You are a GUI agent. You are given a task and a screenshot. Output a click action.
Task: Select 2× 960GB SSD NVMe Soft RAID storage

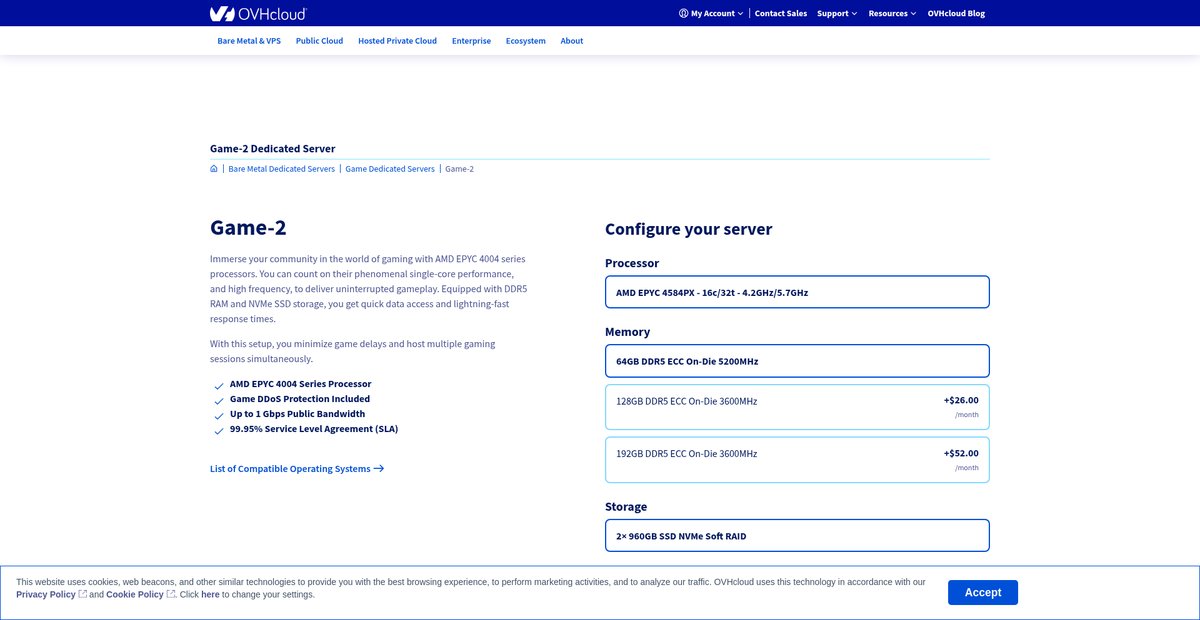[x=797, y=536]
